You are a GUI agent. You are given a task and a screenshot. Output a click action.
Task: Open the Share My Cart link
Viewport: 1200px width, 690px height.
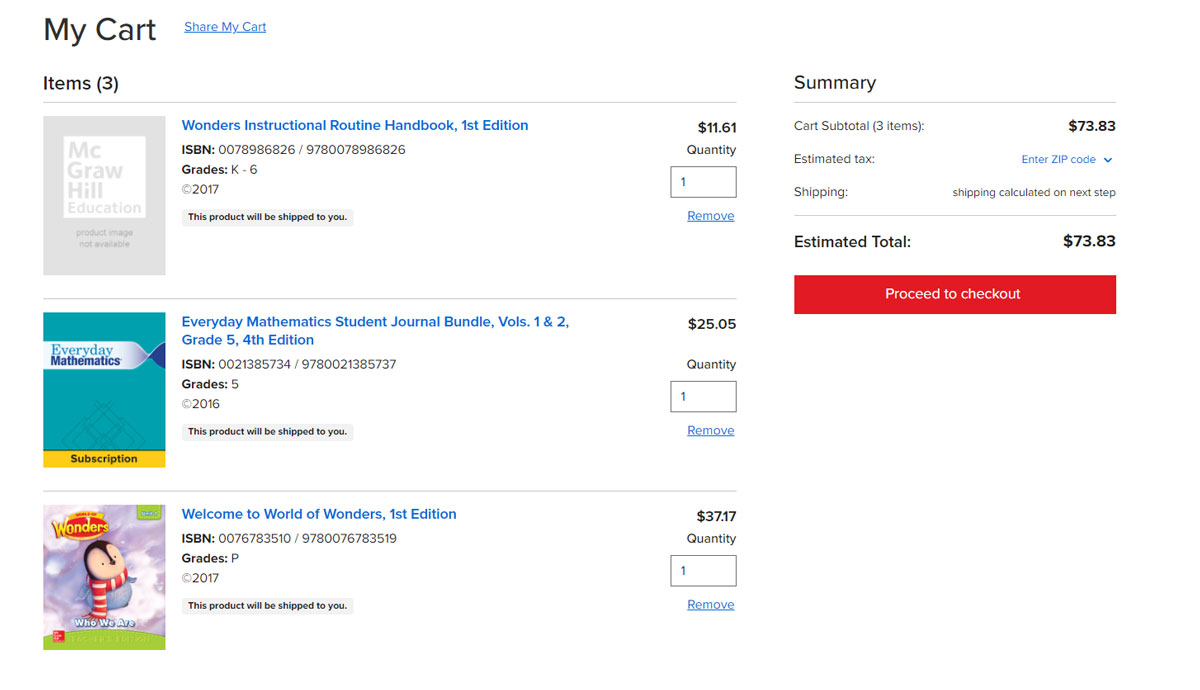coord(224,26)
